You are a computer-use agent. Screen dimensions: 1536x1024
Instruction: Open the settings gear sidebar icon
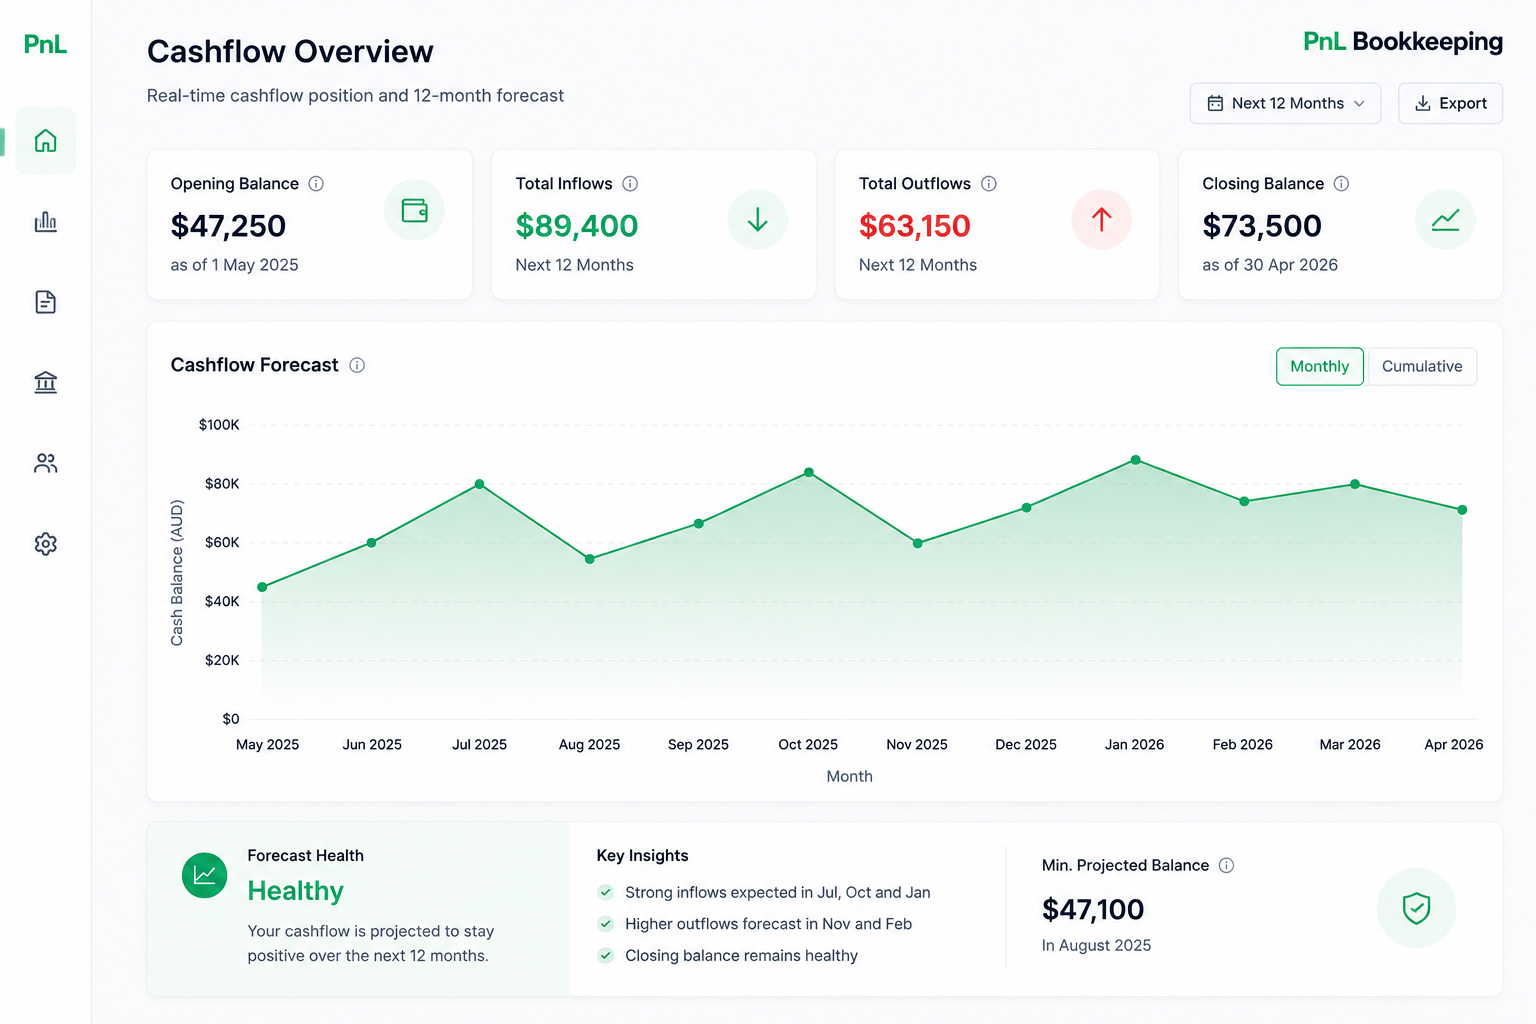pos(46,544)
